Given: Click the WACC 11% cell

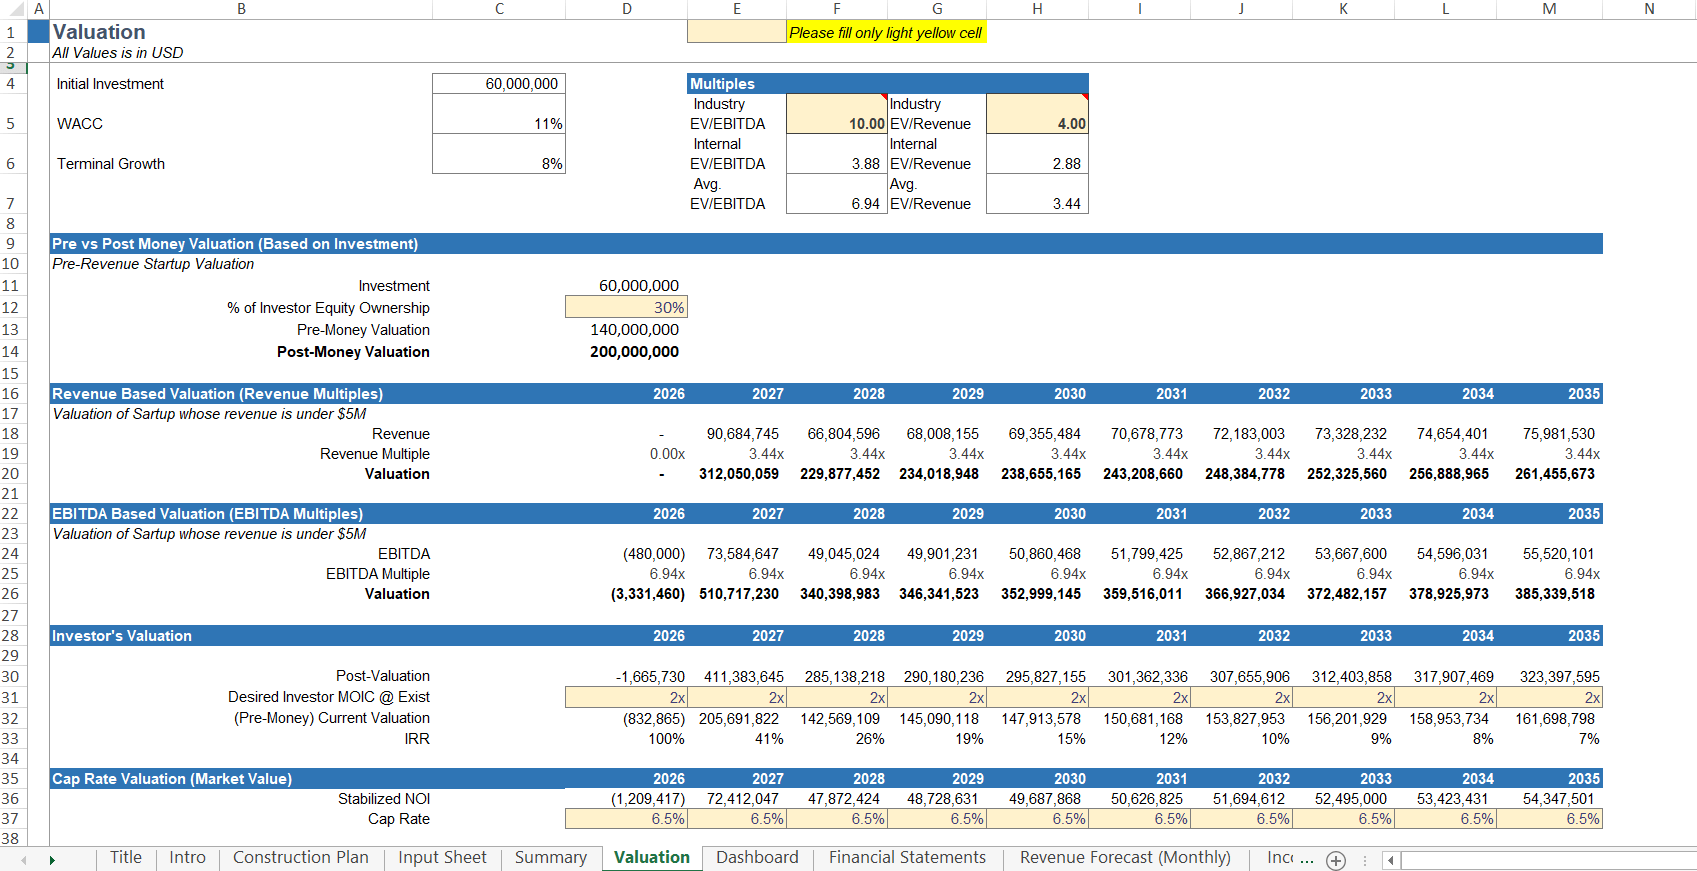Looking at the screenshot, I should tap(499, 114).
